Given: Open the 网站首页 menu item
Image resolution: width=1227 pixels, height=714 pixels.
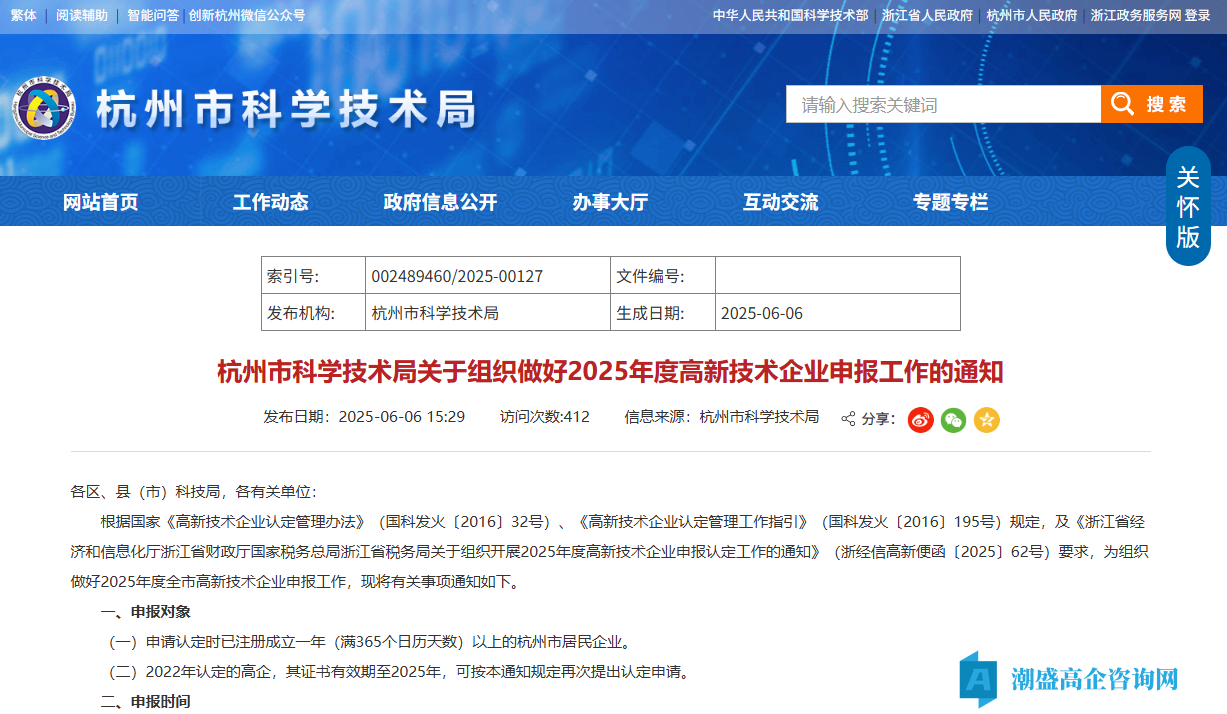Looking at the screenshot, I should (x=100, y=202).
